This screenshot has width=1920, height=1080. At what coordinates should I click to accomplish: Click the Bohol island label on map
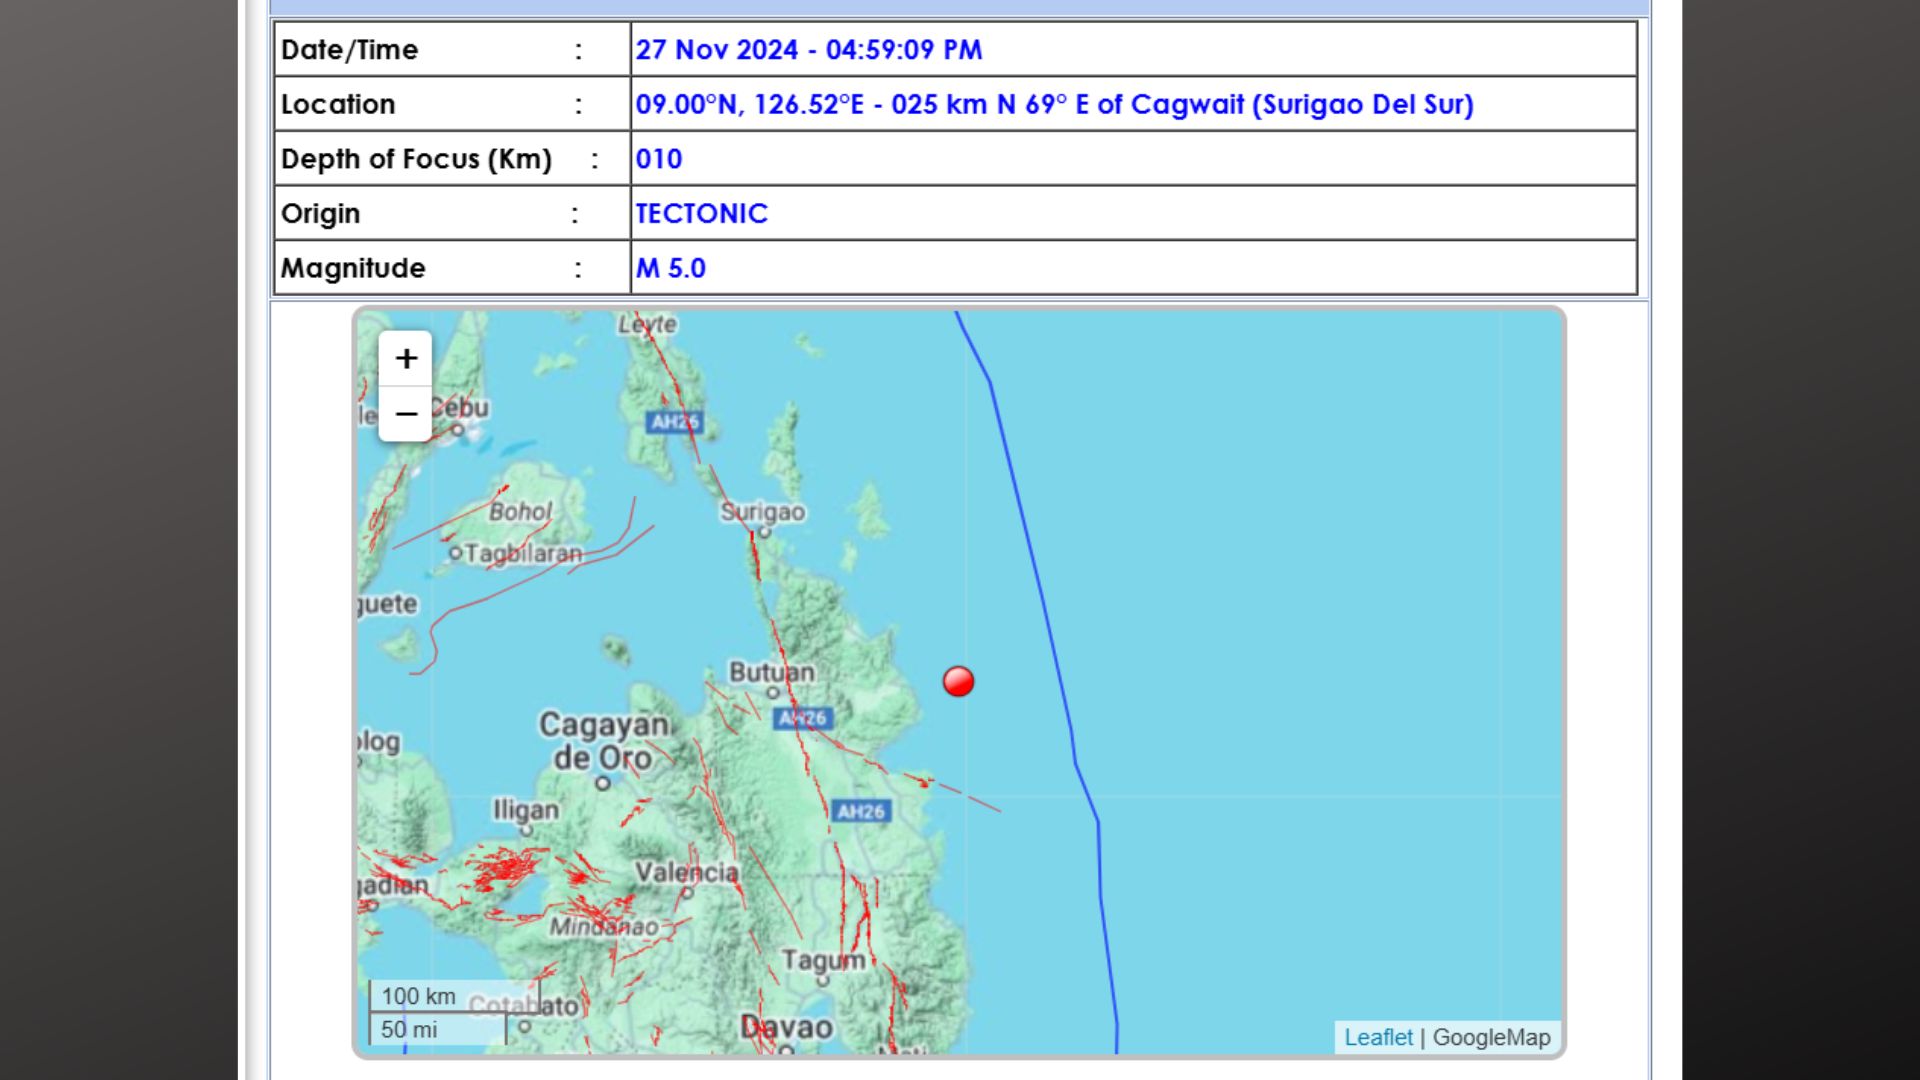click(520, 511)
